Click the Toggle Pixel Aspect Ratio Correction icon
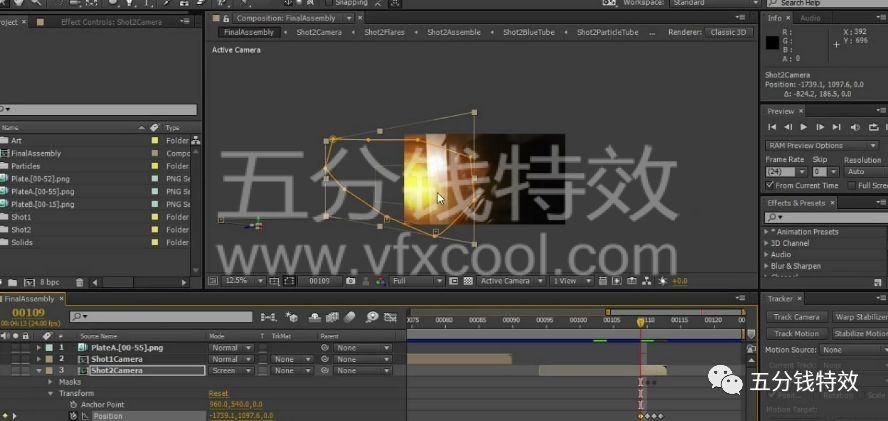Viewport: 888px width, 421px height. pyautogui.click(x=603, y=281)
